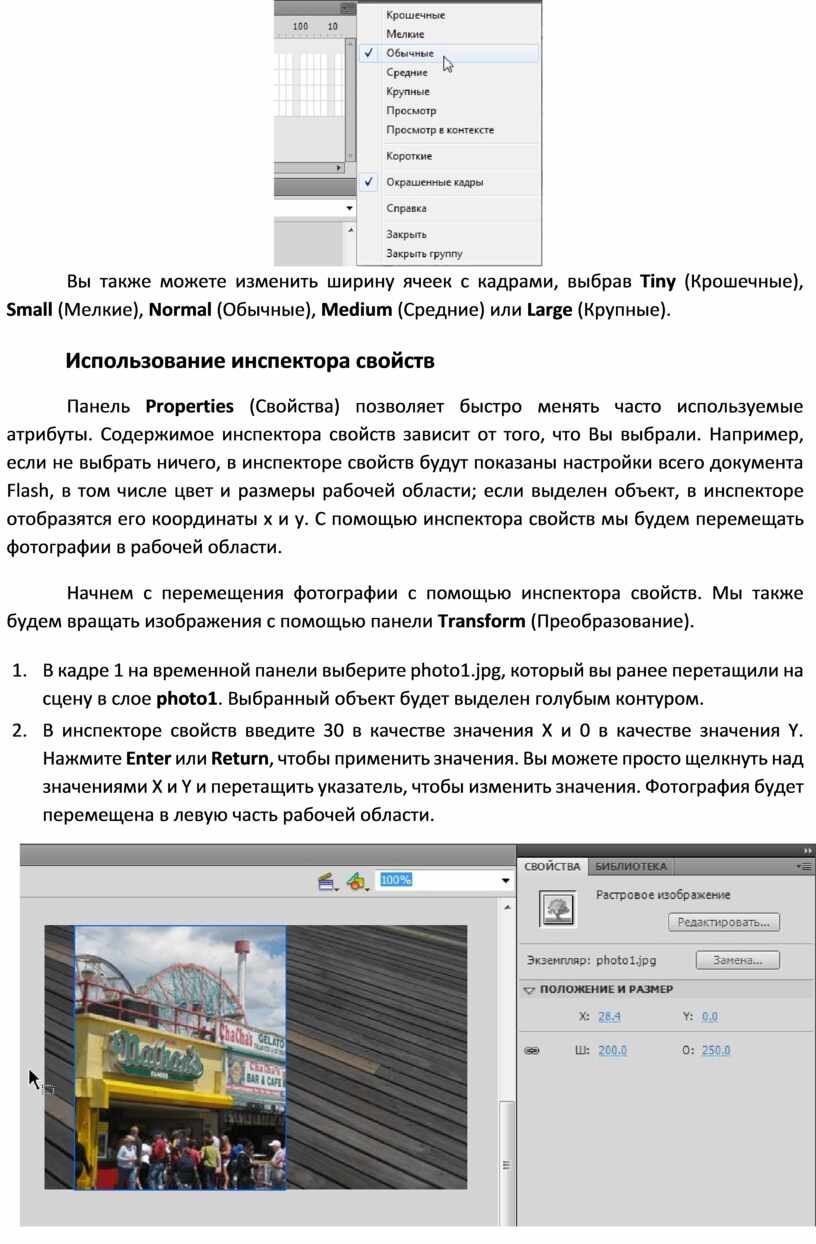Click the Замена... button

pyautogui.click(x=738, y=960)
